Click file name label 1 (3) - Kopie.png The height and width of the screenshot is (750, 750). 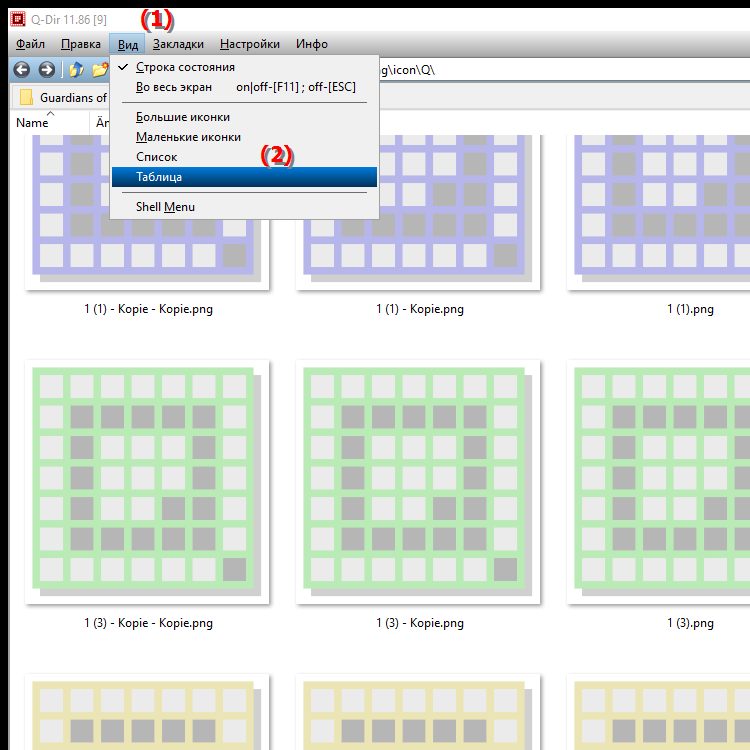[420, 623]
